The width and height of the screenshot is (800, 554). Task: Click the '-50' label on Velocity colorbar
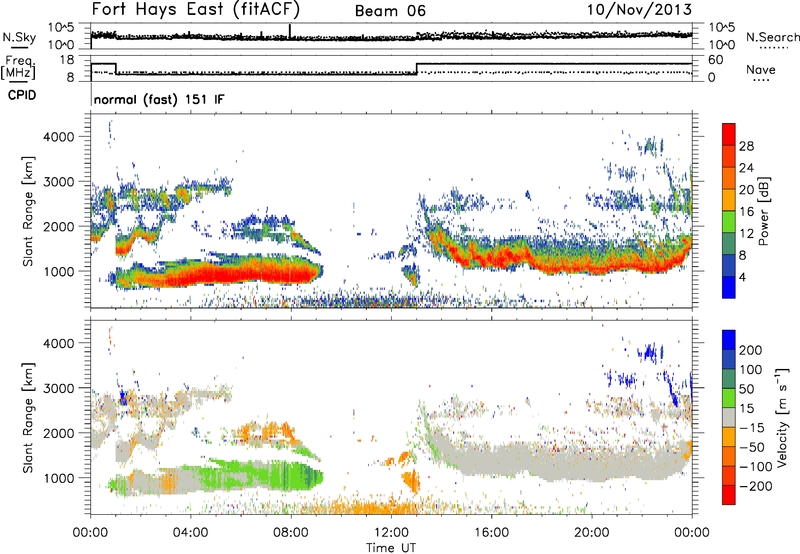(752, 447)
